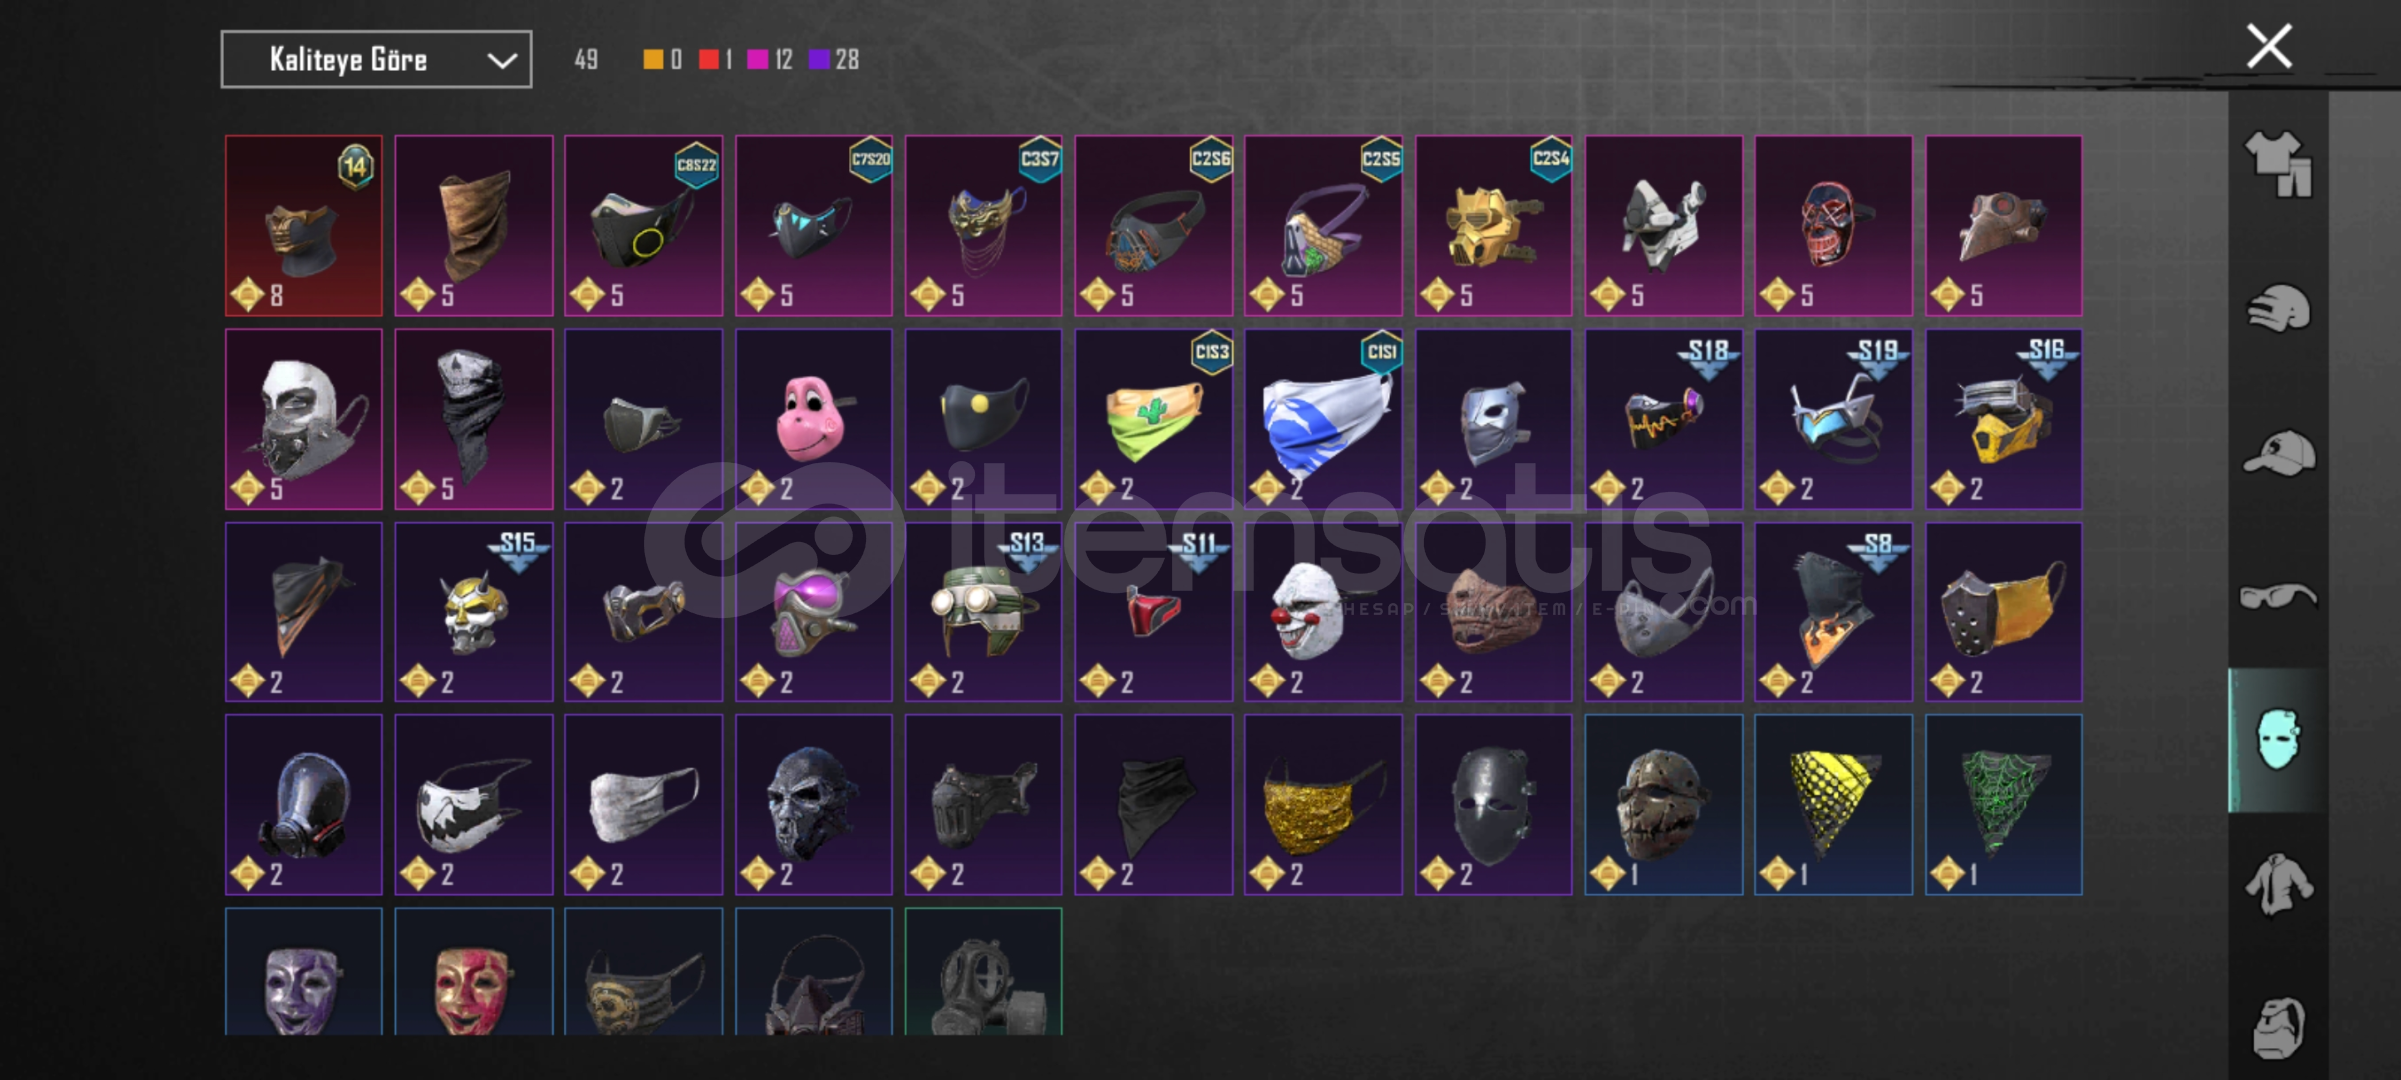Open the Kaliteye Göre sort dropdown

(x=376, y=60)
